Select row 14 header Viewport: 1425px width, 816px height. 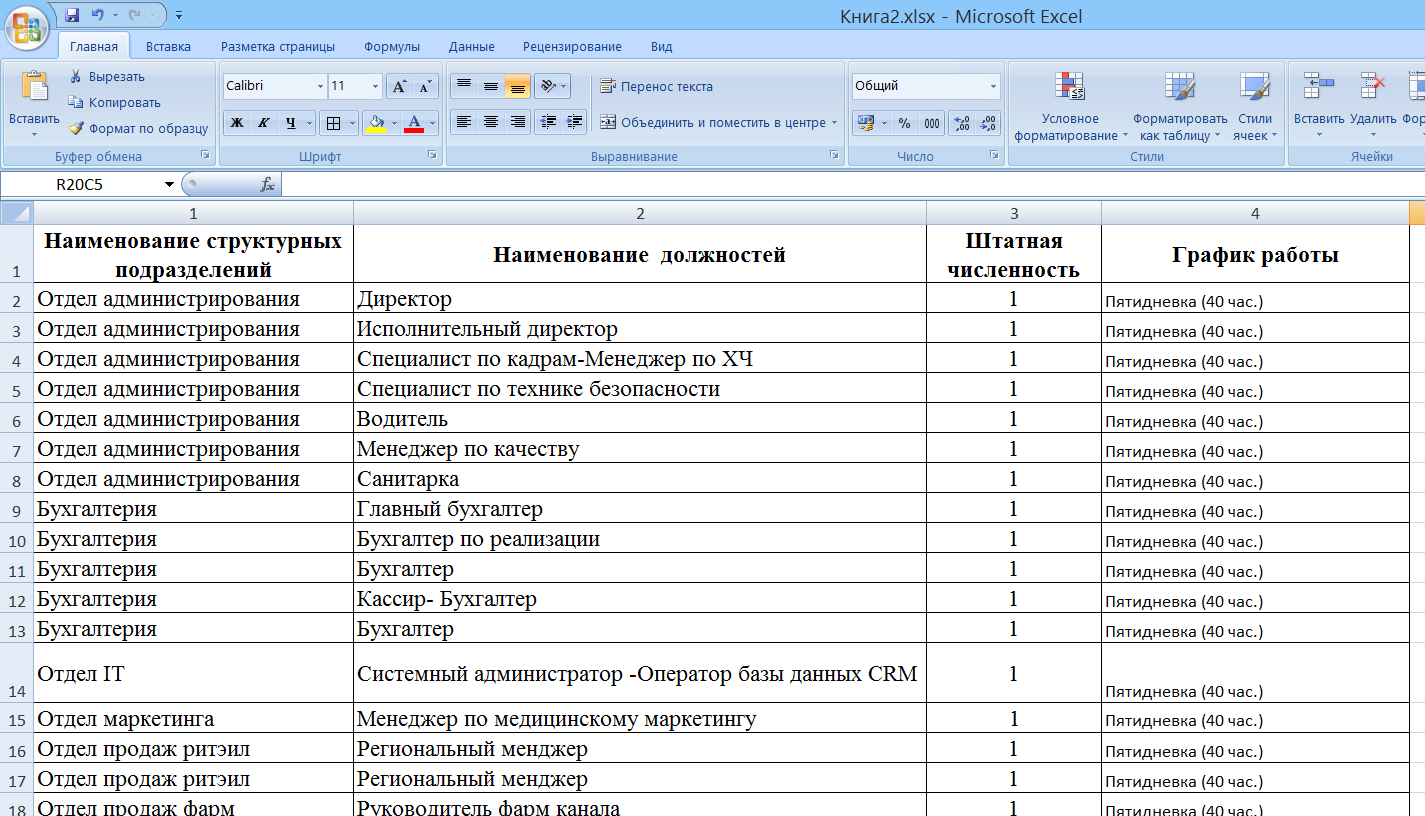point(17,673)
